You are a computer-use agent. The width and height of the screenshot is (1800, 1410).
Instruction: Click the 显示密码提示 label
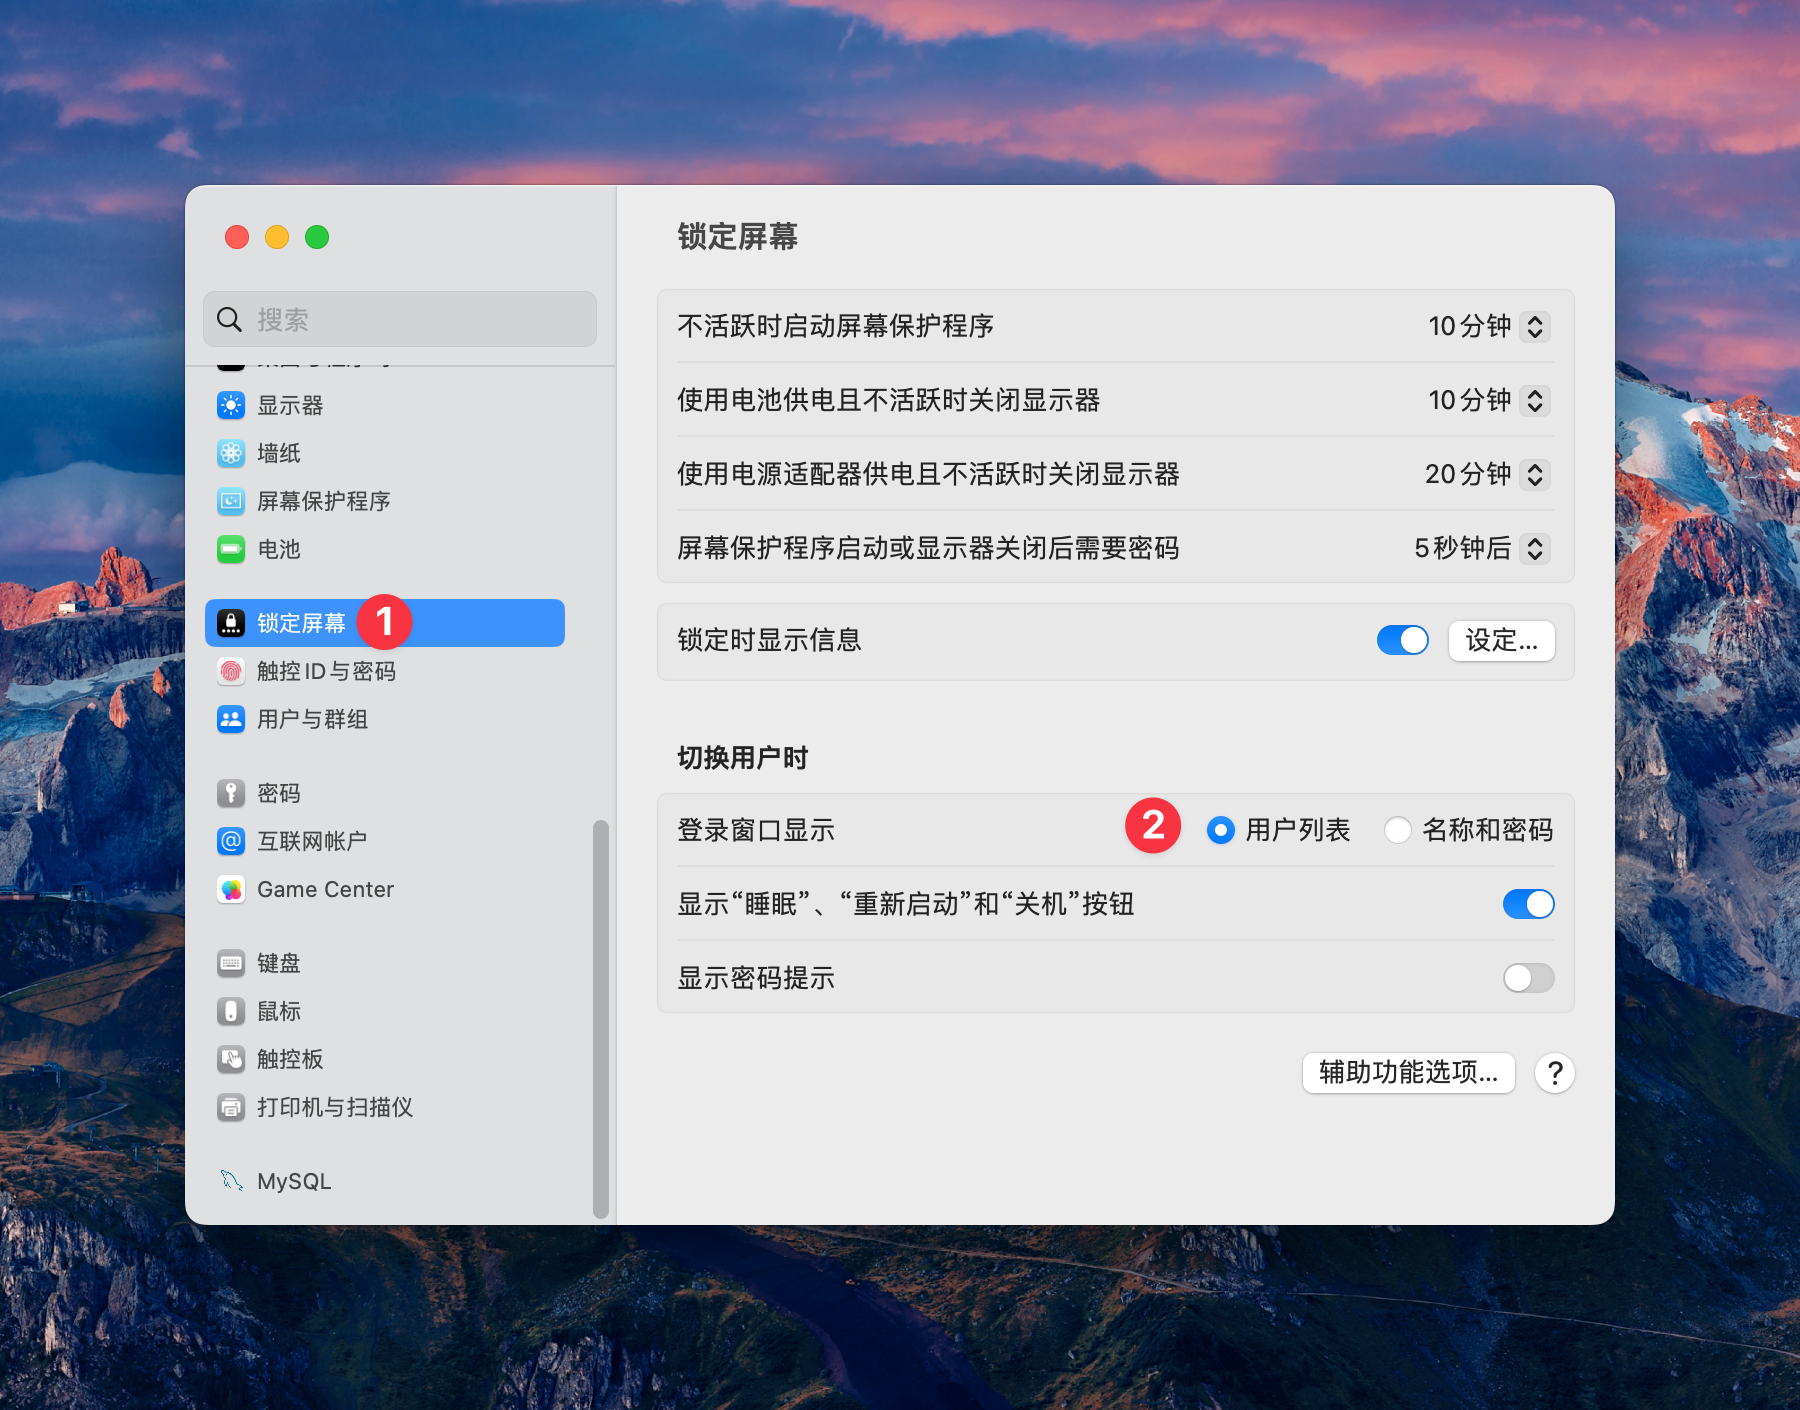[756, 978]
